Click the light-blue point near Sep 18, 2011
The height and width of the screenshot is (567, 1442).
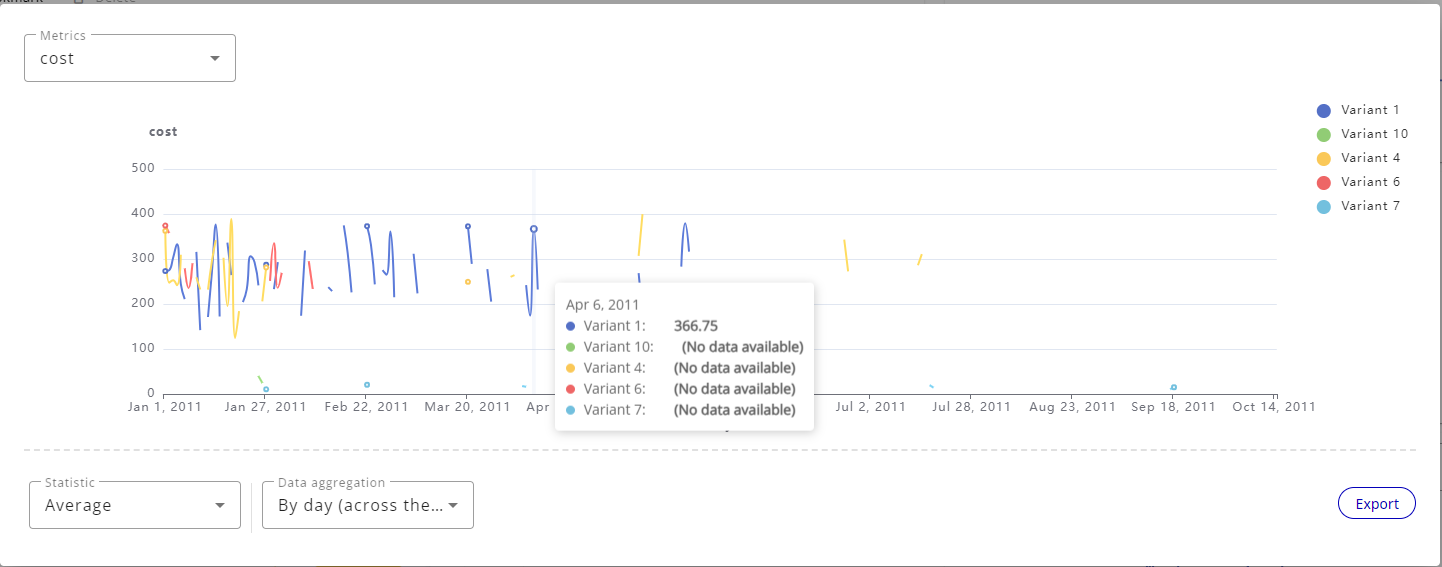tap(1174, 387)
